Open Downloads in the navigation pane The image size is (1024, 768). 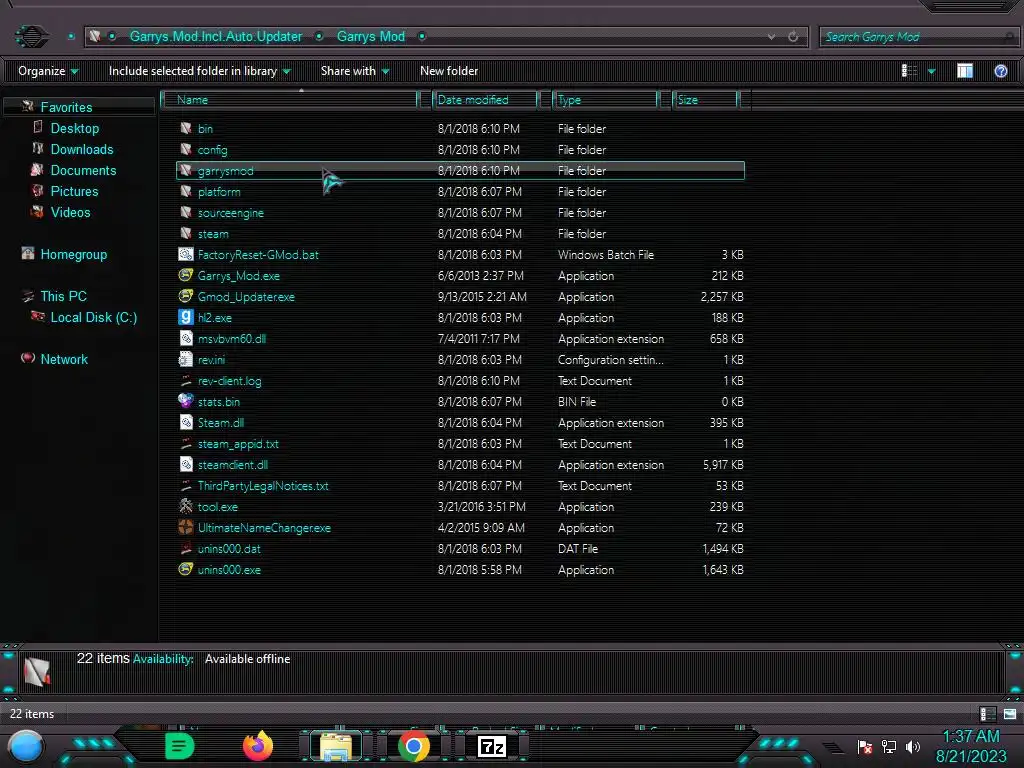(82, 150)
